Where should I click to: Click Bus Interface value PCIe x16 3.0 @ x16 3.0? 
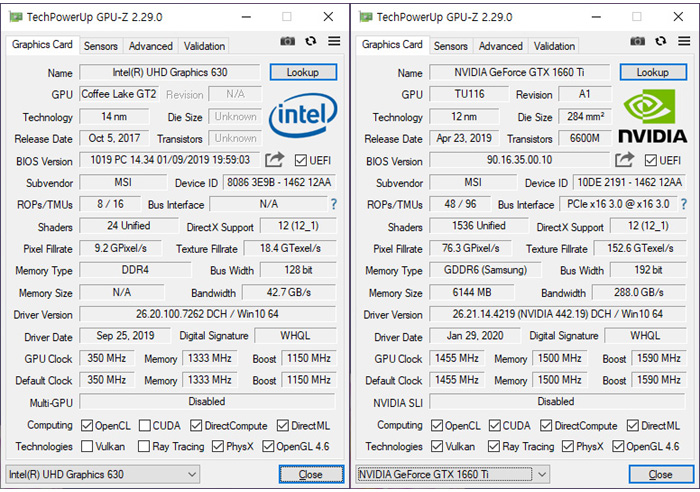(x=618, y=204)
